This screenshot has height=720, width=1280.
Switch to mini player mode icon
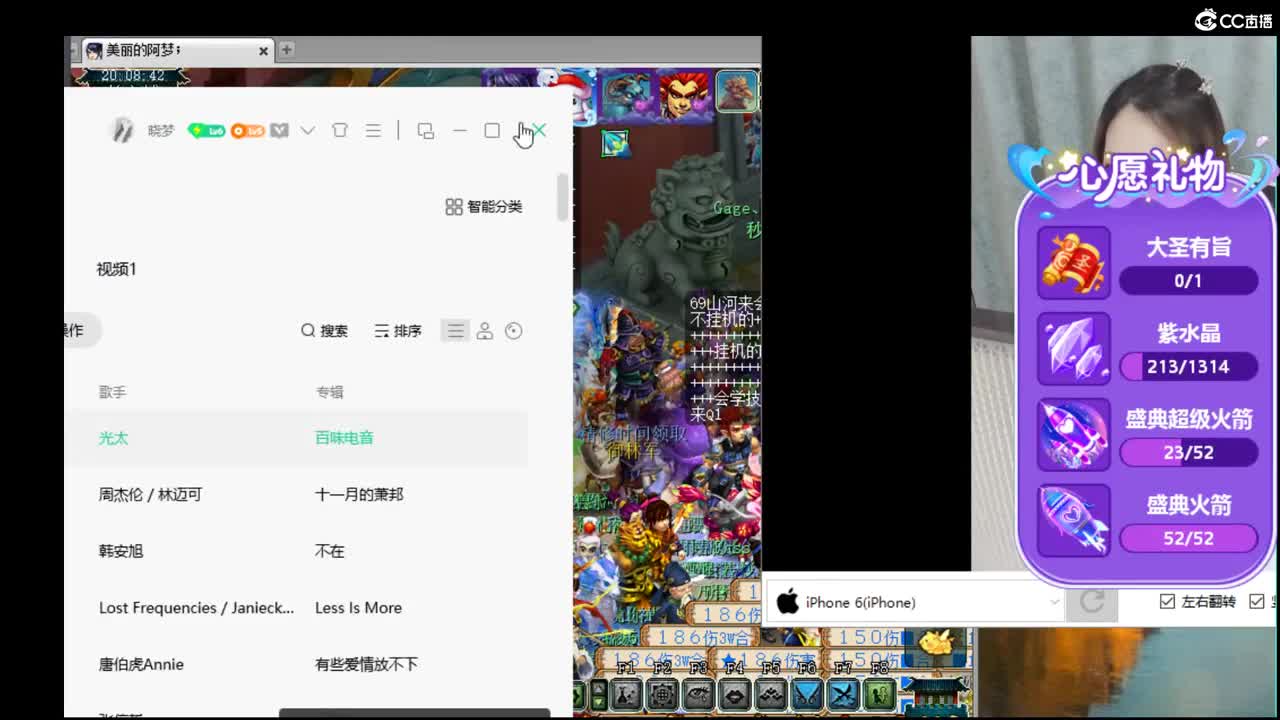[x=426, y=131]
